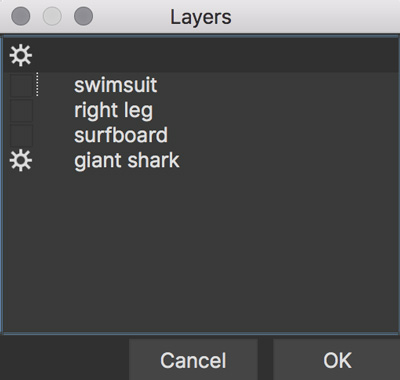This screenshot has height=380, width=400.
Task: Highlight the giant shark layer name
Action: [127, 160]
